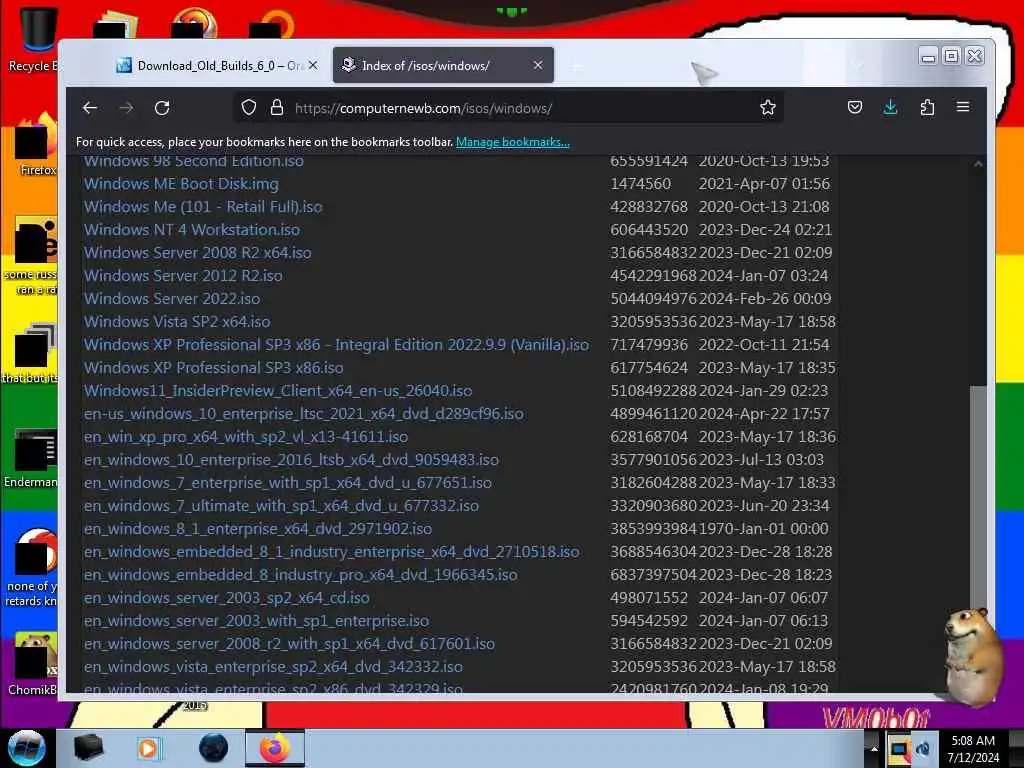Open the media player taskbar icon

[x=148, y=748]
